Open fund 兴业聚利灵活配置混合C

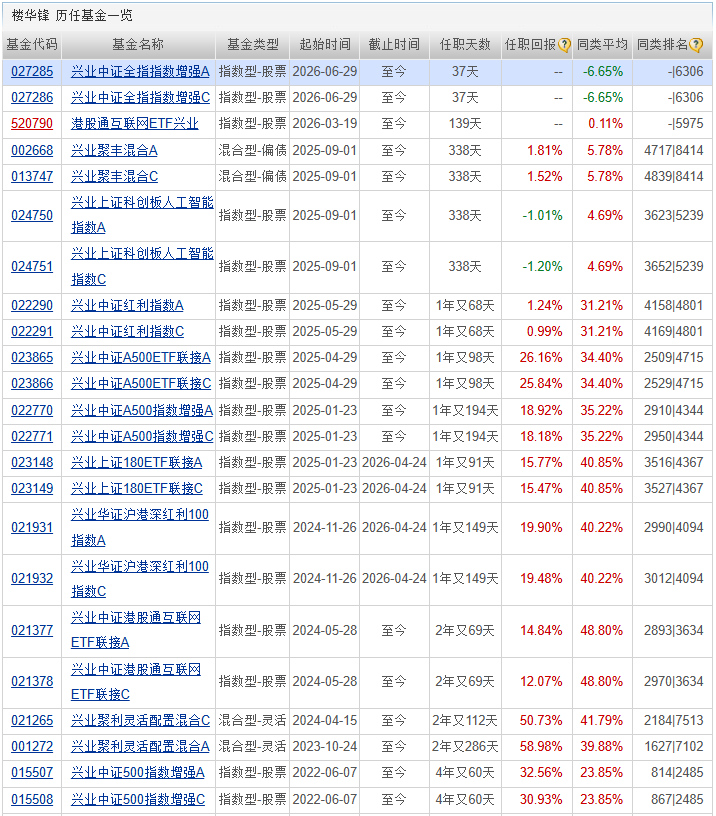(x=140, y=721)
